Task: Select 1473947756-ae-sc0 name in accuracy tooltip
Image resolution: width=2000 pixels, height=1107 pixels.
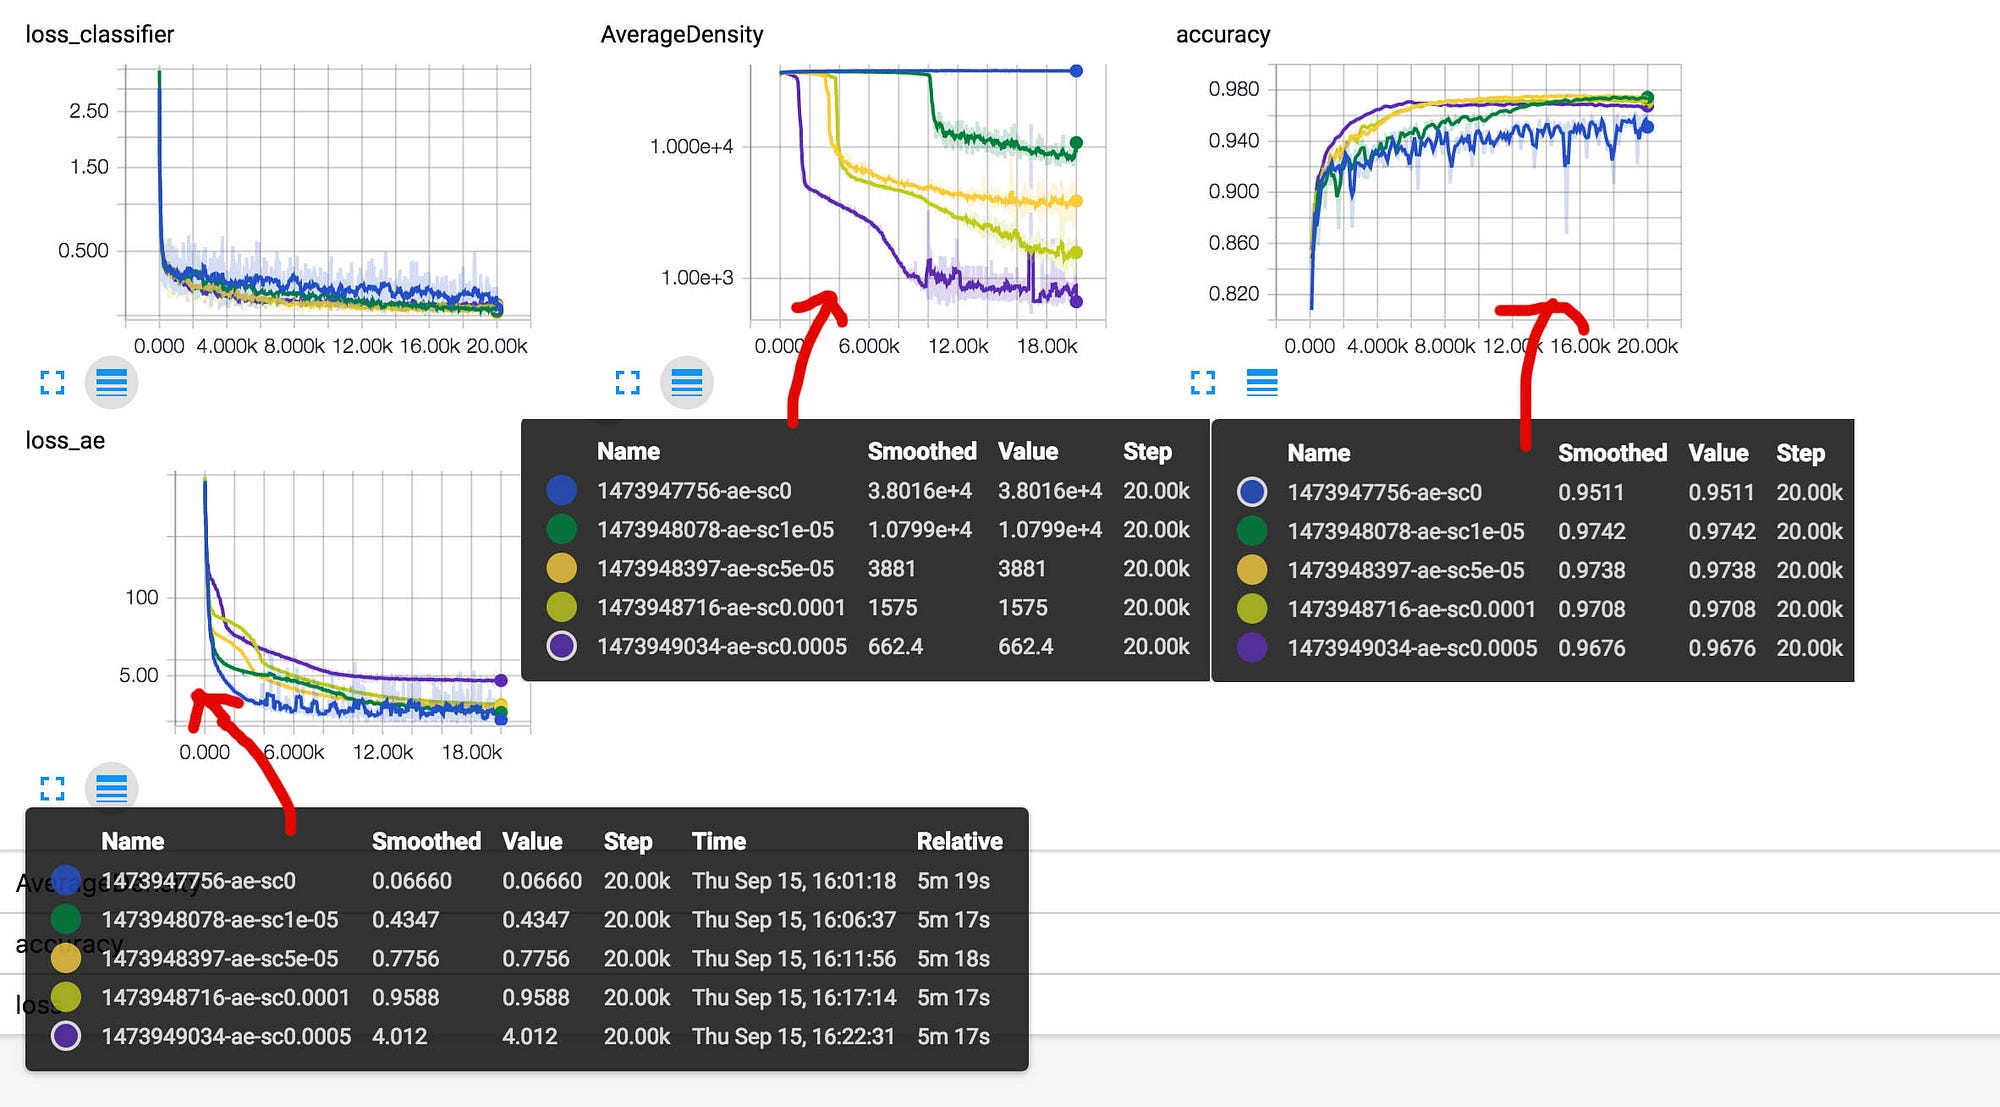Action: coord(1384,492)
